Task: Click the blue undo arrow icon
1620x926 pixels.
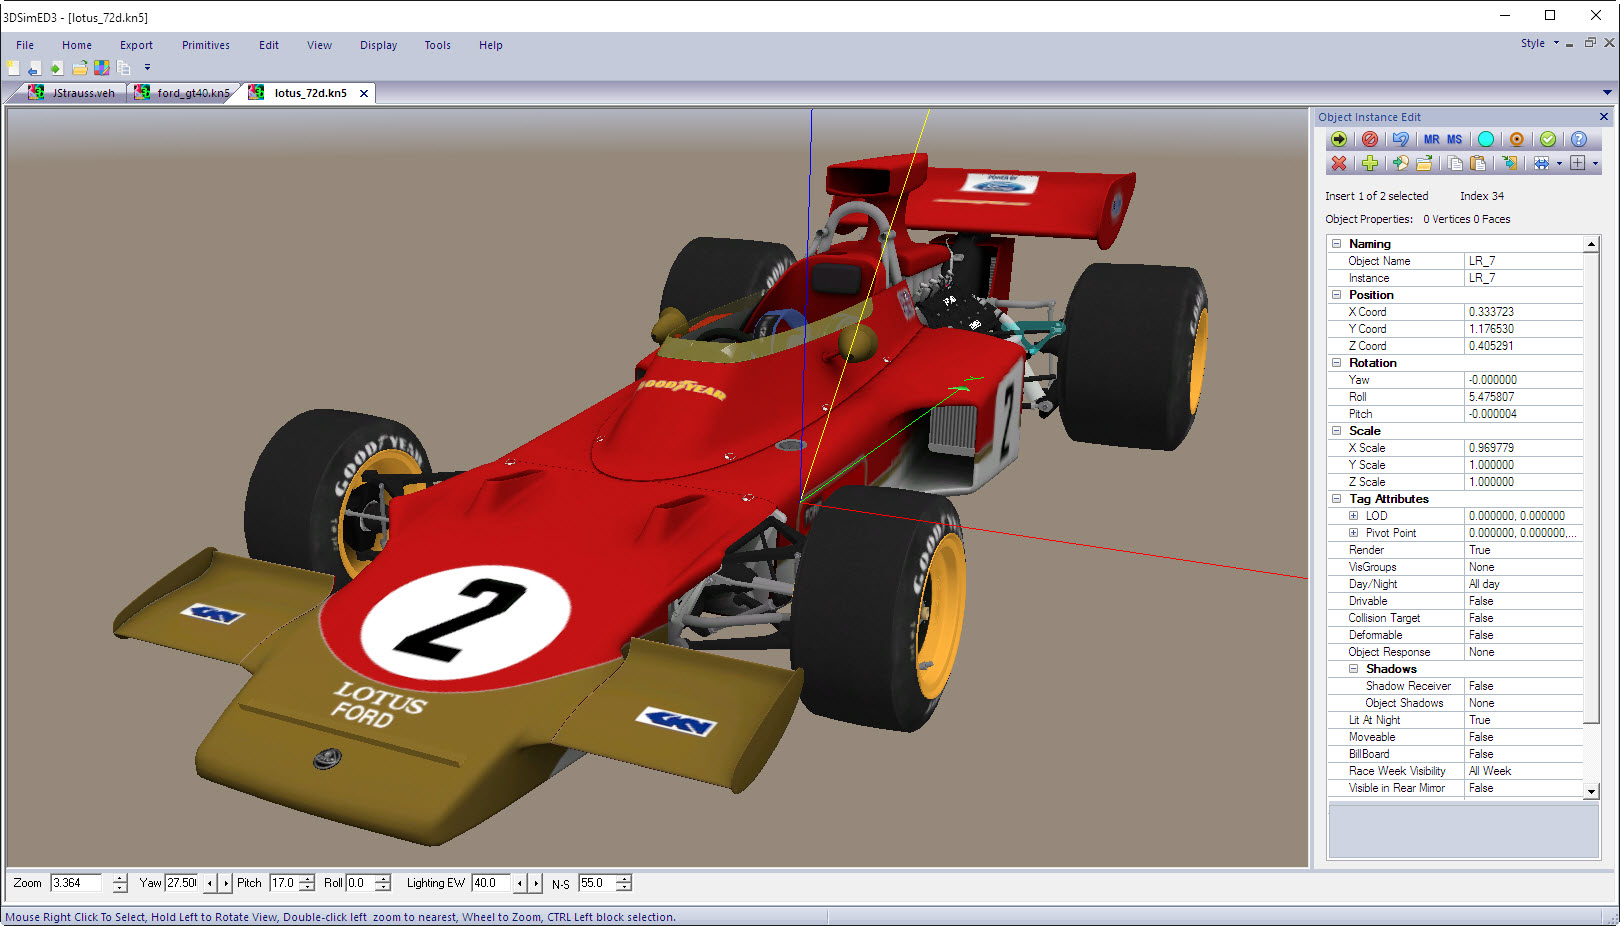Action: [1401, 139]
